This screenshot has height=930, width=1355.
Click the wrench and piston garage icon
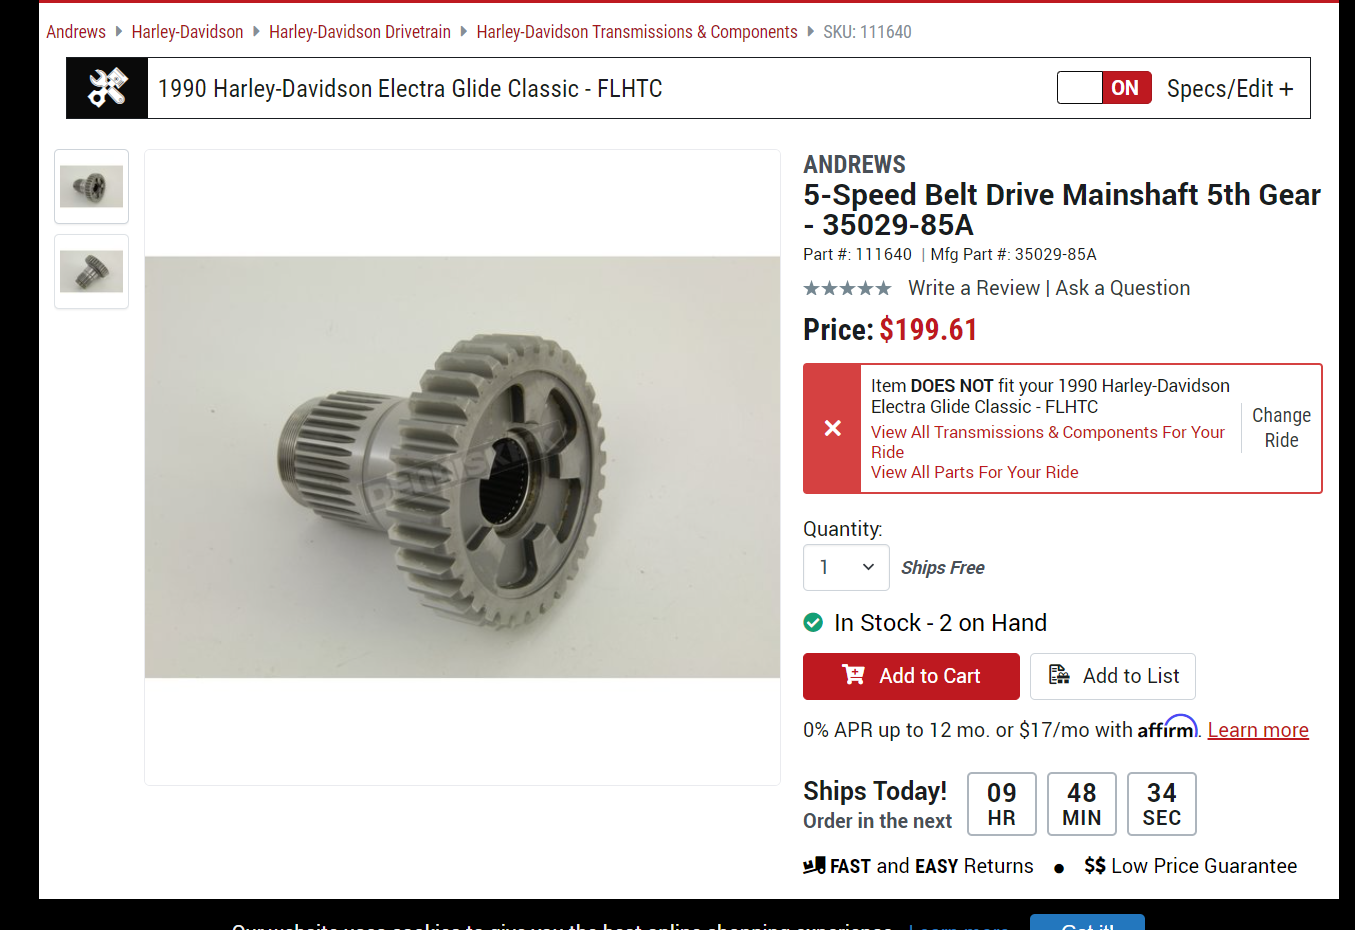(x=107, y=88)
